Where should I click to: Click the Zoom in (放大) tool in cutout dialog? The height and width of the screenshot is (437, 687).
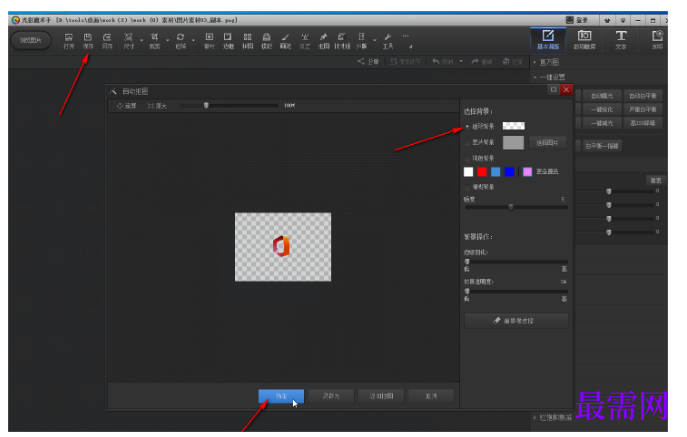157,106
